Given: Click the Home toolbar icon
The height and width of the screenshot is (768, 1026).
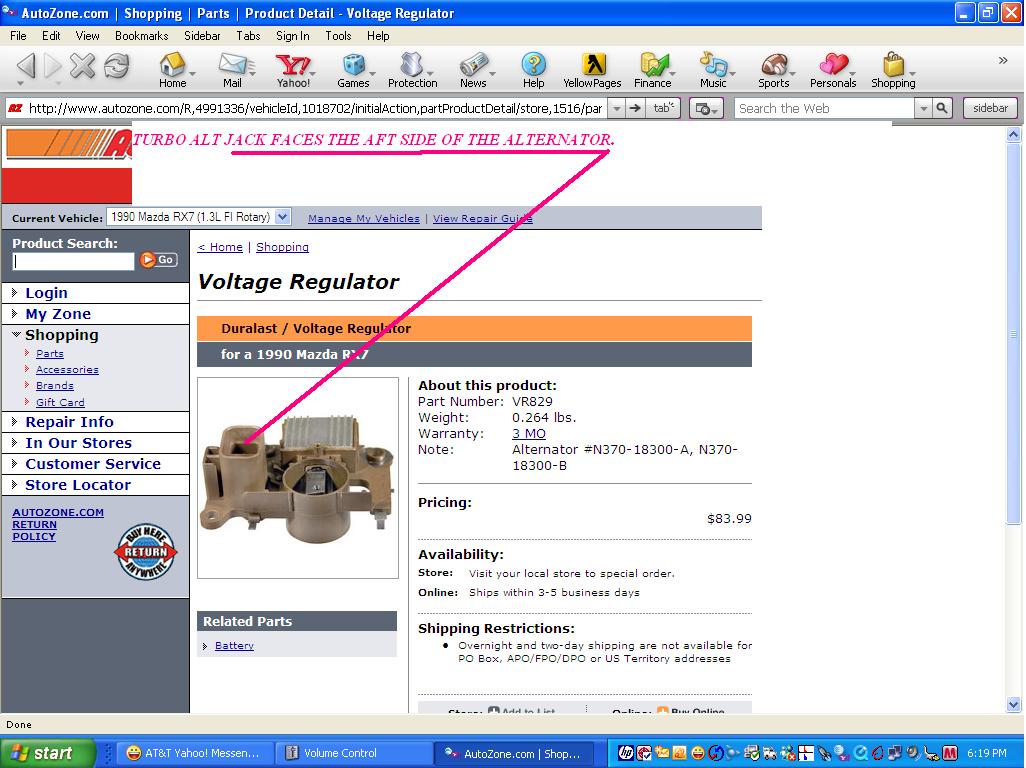Looking at the screenshot, I should 172,67.
